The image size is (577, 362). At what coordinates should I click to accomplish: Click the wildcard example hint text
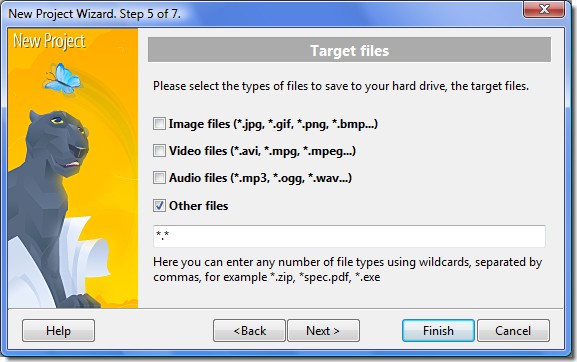coord(347,269)
